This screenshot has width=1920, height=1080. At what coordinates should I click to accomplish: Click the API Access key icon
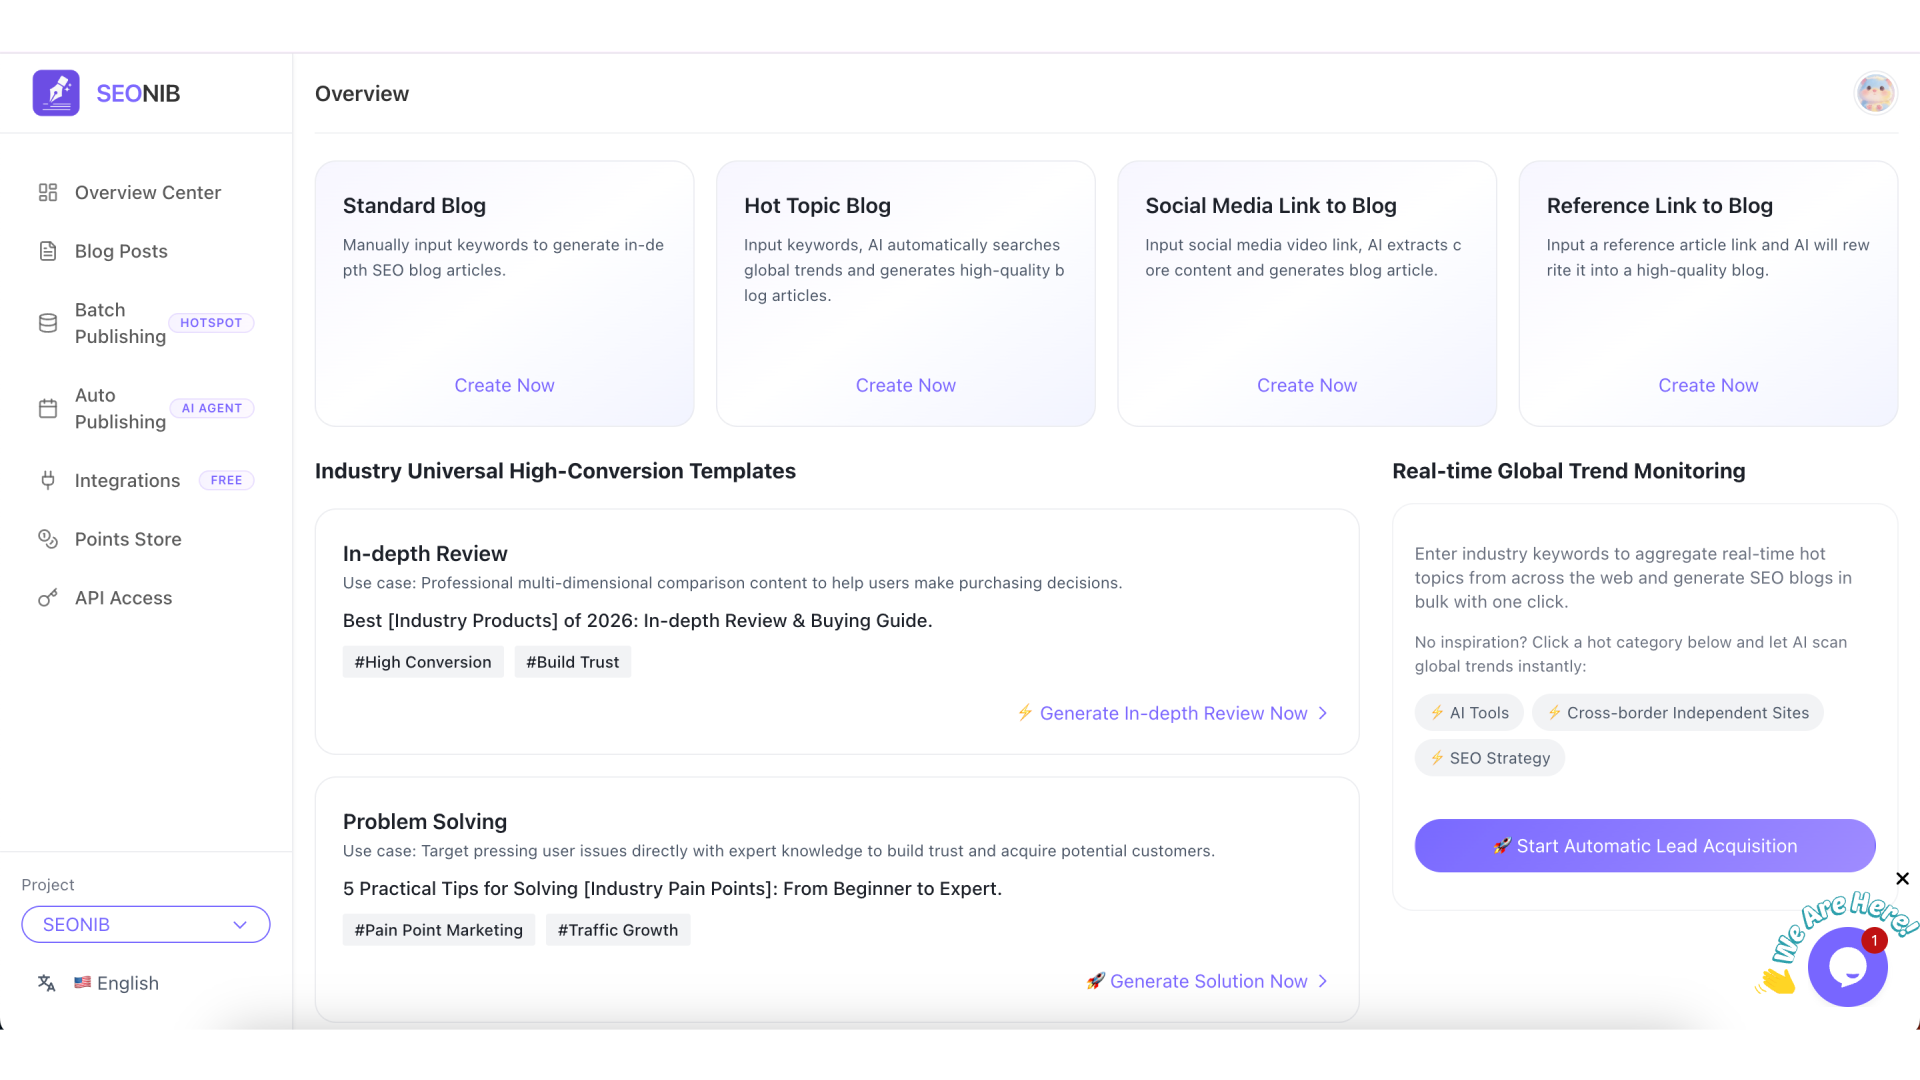tap(48, 598)
